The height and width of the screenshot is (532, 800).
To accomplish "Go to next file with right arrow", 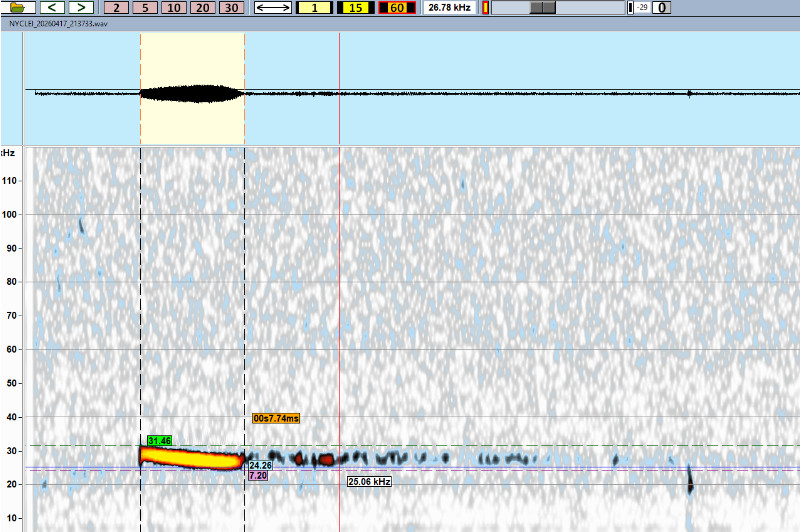I will (79, 8).
